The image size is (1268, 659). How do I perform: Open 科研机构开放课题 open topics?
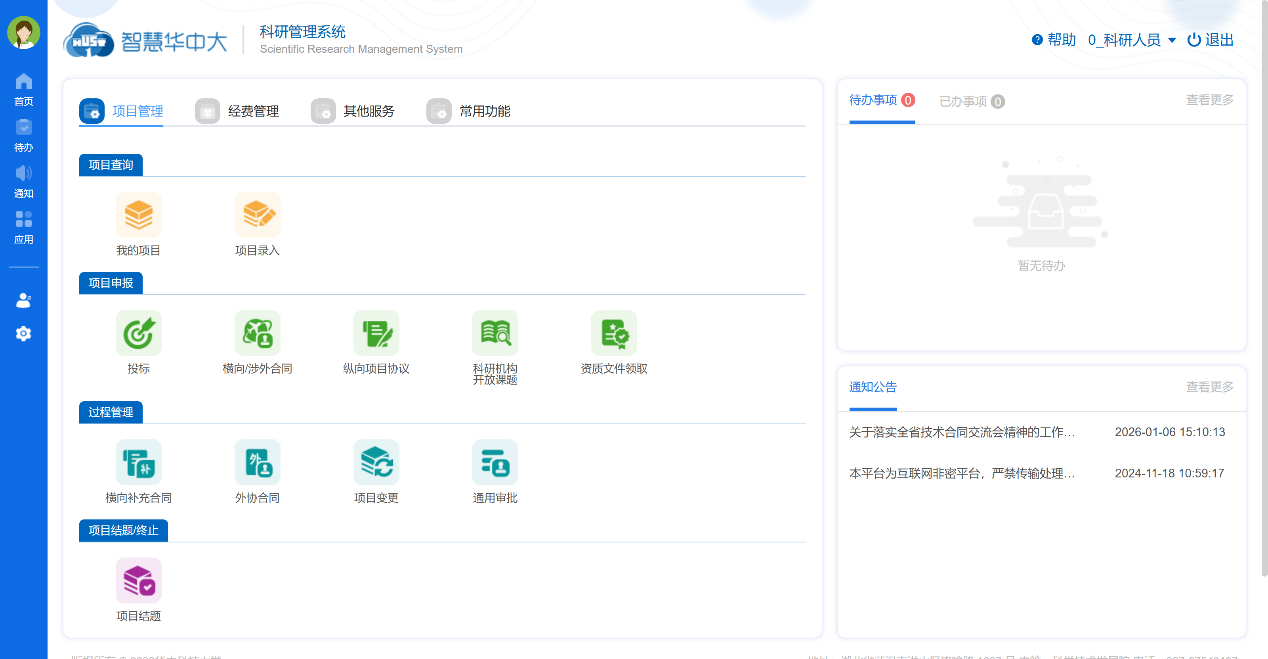[494, 340]
